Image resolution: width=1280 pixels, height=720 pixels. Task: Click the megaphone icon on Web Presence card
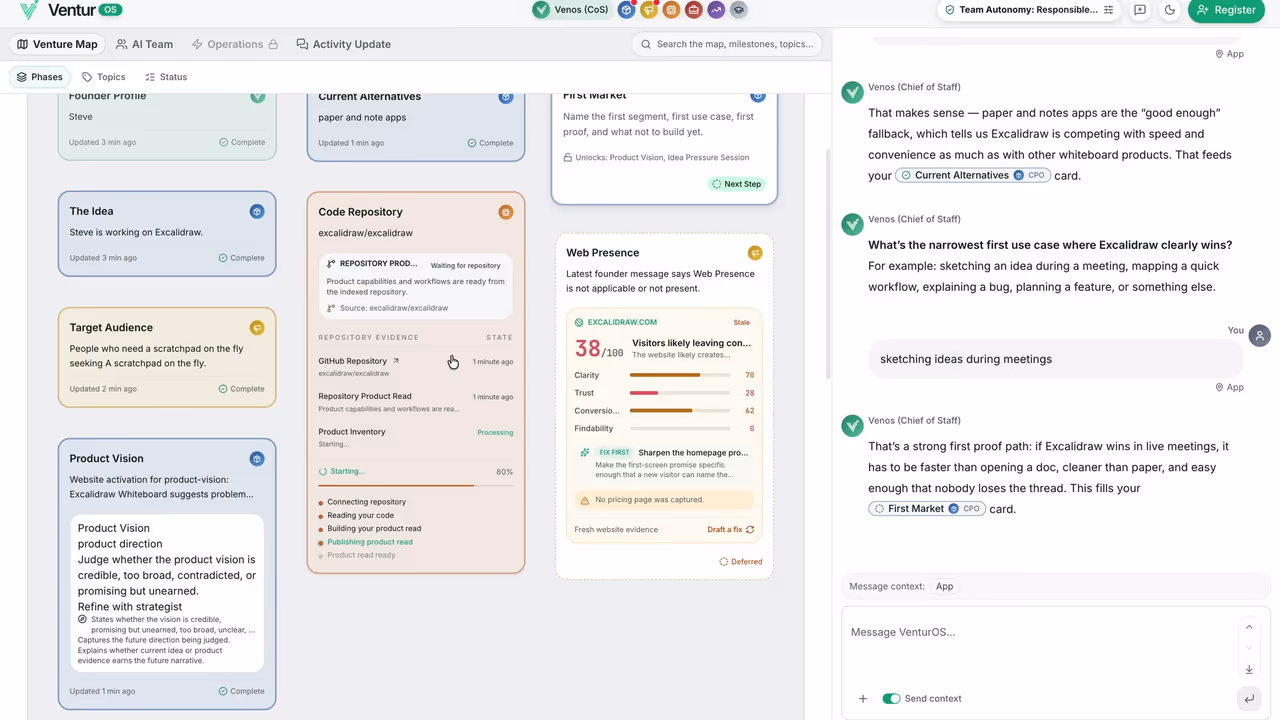click(x=755, y=253)
